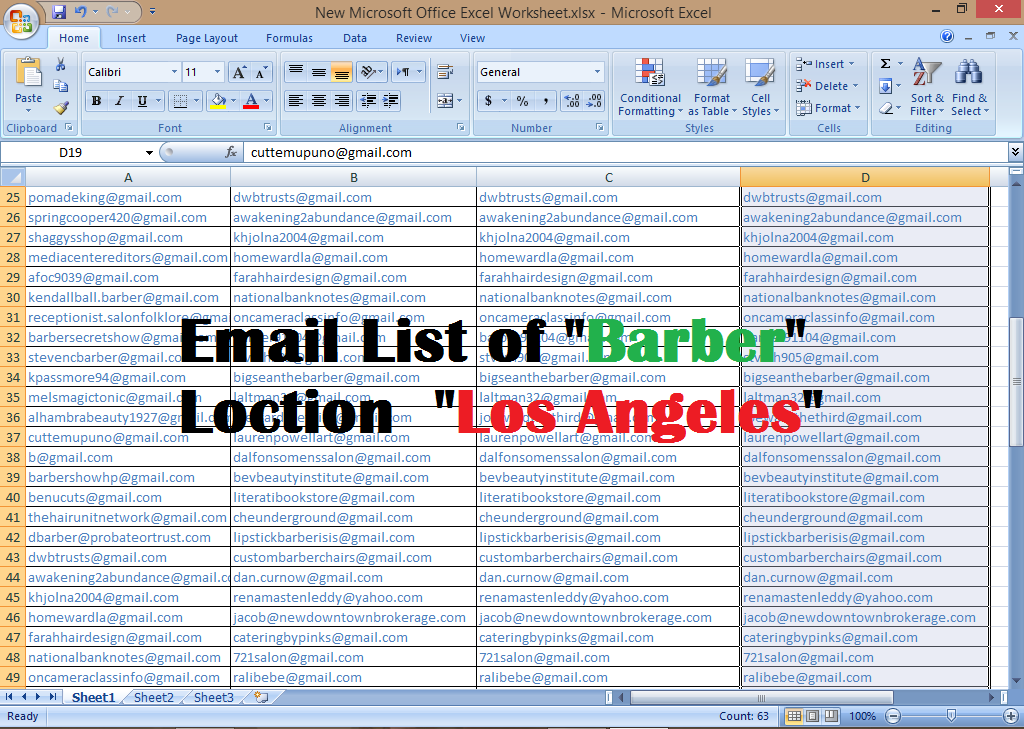The width and height of the screenshot is (1024, 729).
Task: Switch to the Formulas ribbon tab
Action: 289,38
